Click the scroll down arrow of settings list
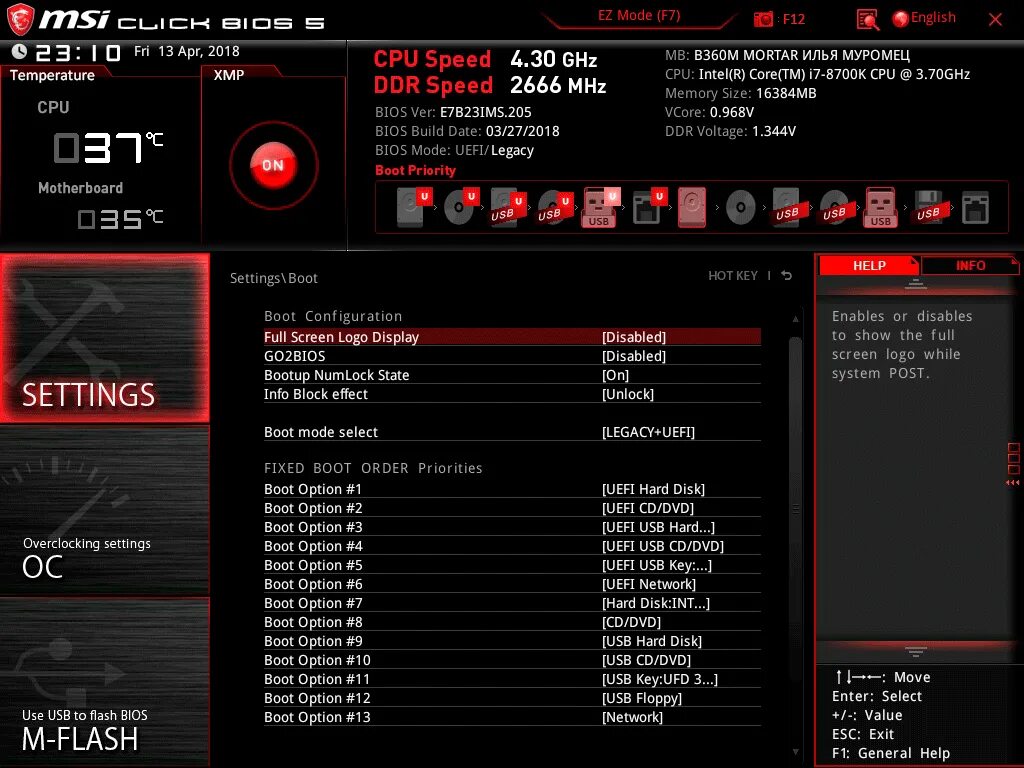This screenshot has width=1024, height=768. 795,752
